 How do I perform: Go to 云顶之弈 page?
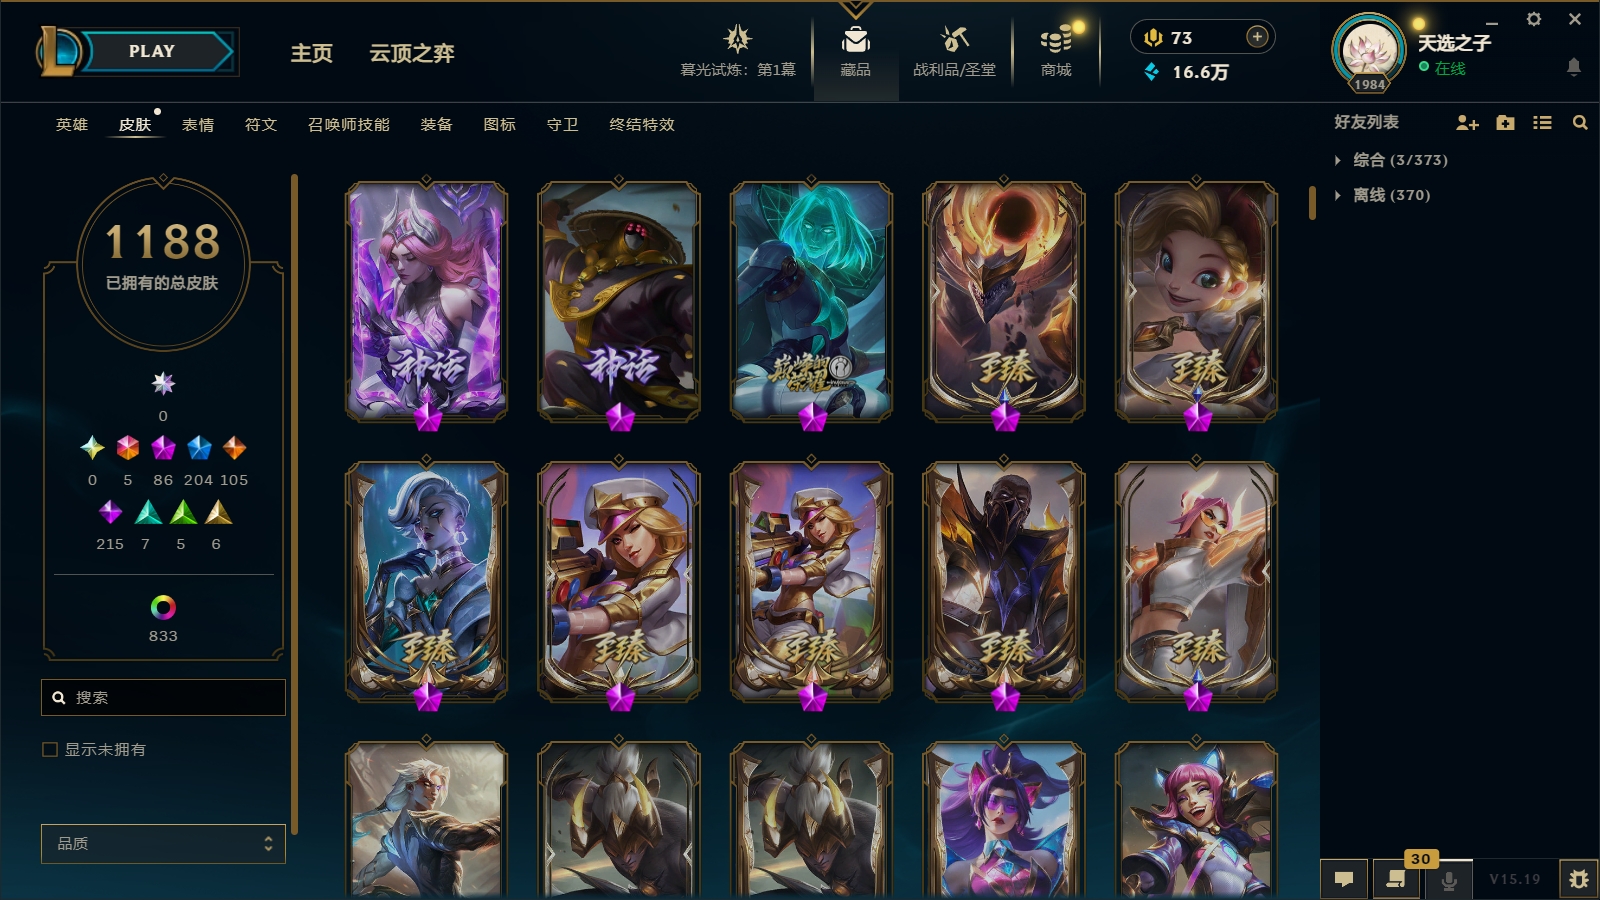pyautogui.click(x=412, y=53)
